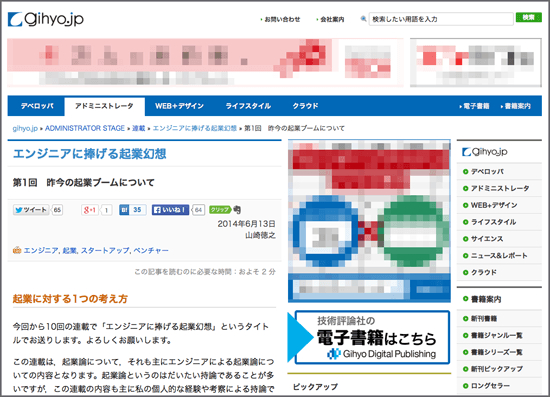Focus the 検索したい用語を入力 search field
Image resolution: width=550 pixels, height=397 pixels.
441,19
